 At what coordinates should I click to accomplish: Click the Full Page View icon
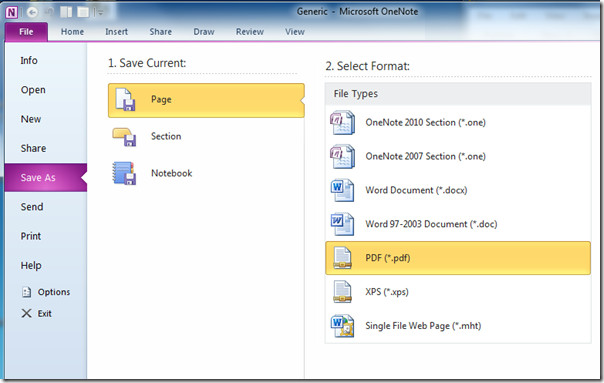point(83,12)
